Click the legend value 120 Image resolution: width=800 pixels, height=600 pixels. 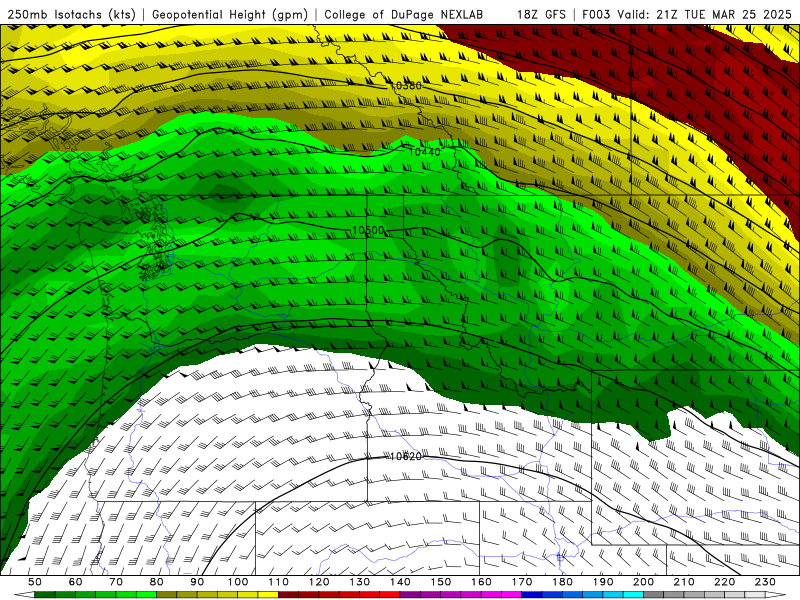pyautogui.click(x=319, y=582)
